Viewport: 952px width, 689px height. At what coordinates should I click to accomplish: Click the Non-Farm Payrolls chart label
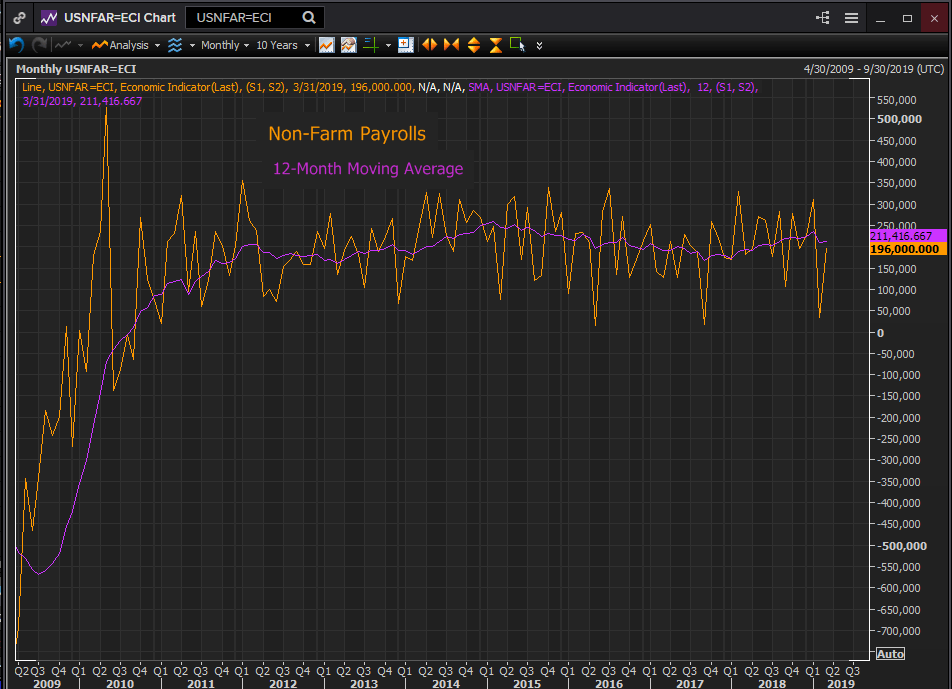(x=347, y=134)
